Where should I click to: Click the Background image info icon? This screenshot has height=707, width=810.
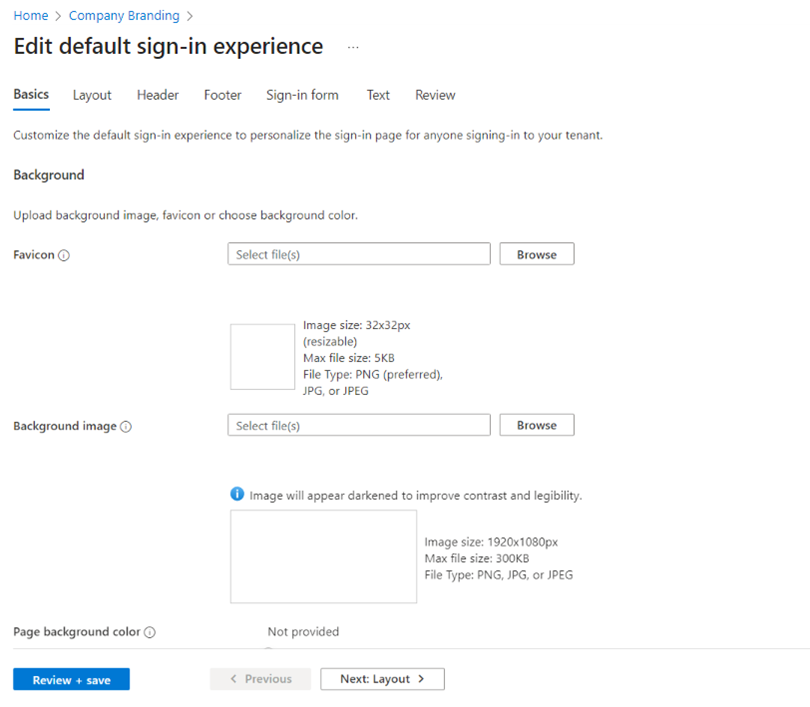click(126, 427)
